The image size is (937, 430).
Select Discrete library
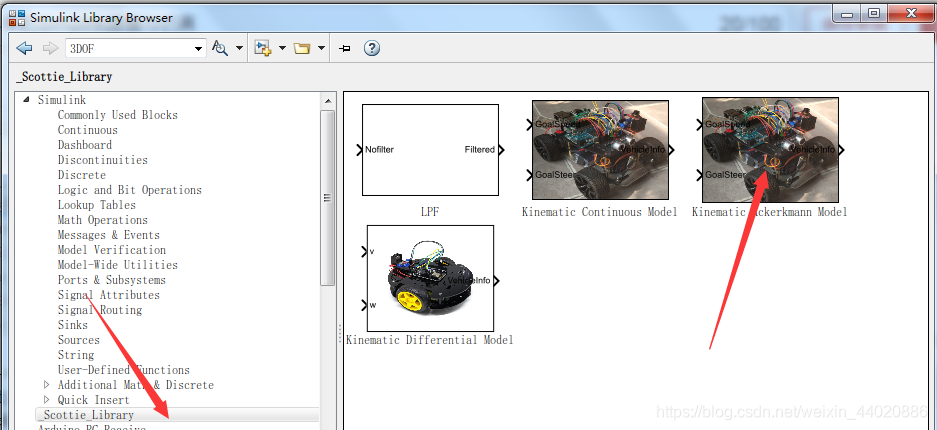[82, 174]
